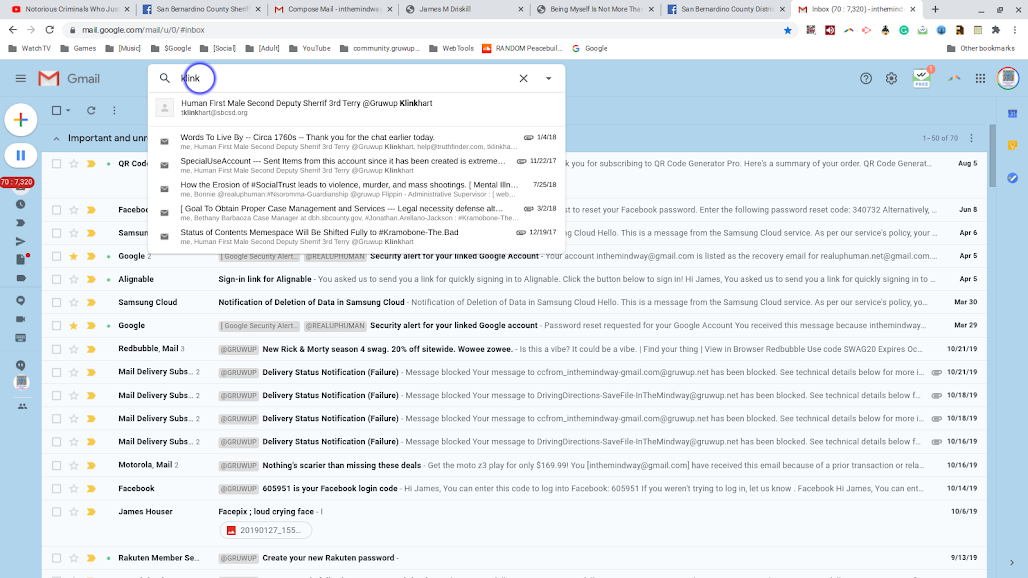Open Google account avatar menu
Image resolution: width=1028 pixels, height=578 pixels.
click(1008, 78)
